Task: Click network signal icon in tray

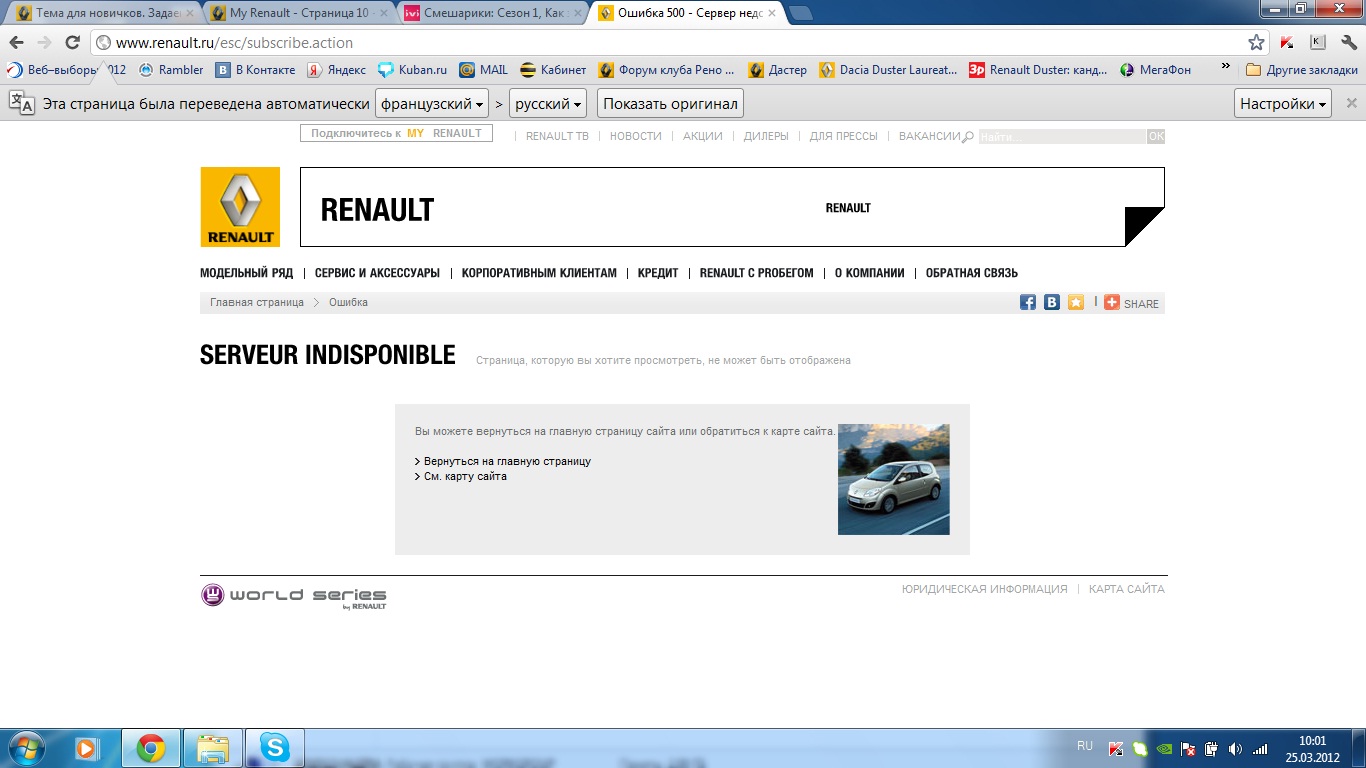Action: [1260, 748]
